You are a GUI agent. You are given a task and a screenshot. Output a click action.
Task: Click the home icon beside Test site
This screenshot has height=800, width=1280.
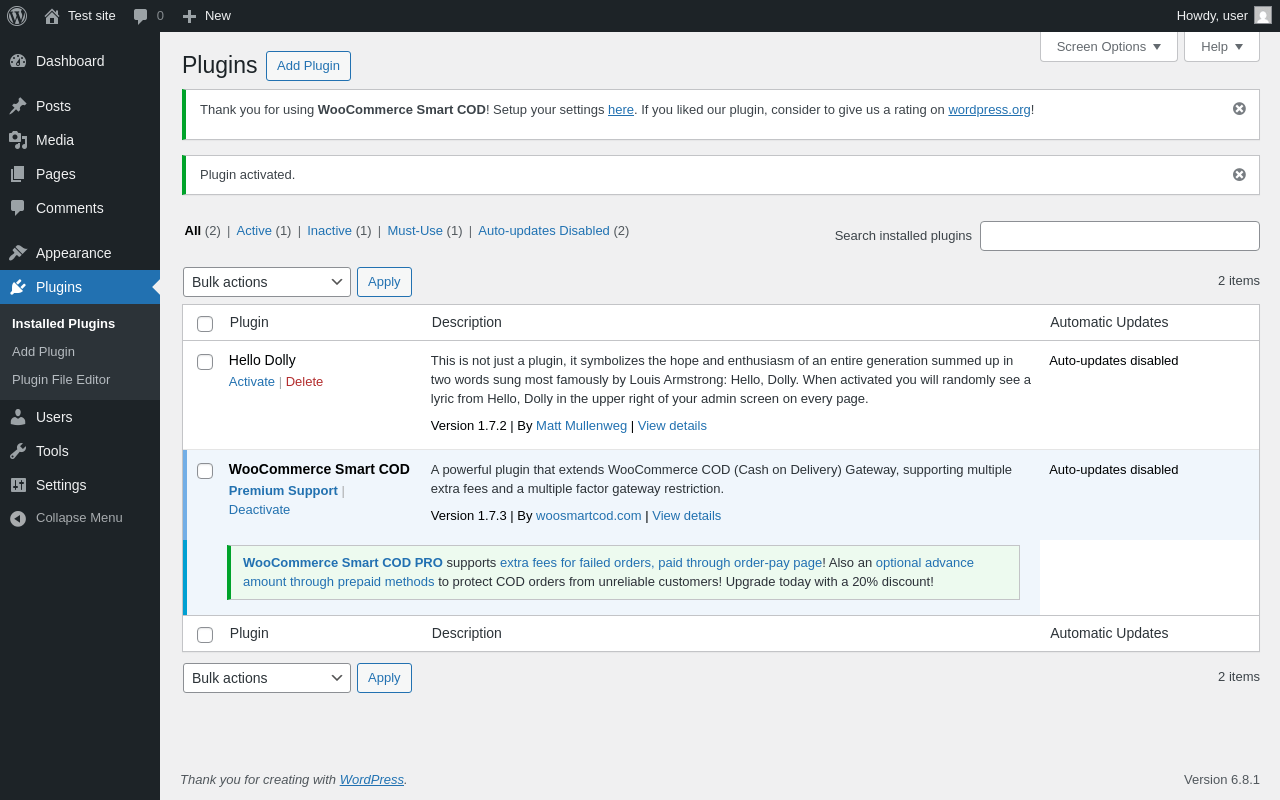(52, 16)
